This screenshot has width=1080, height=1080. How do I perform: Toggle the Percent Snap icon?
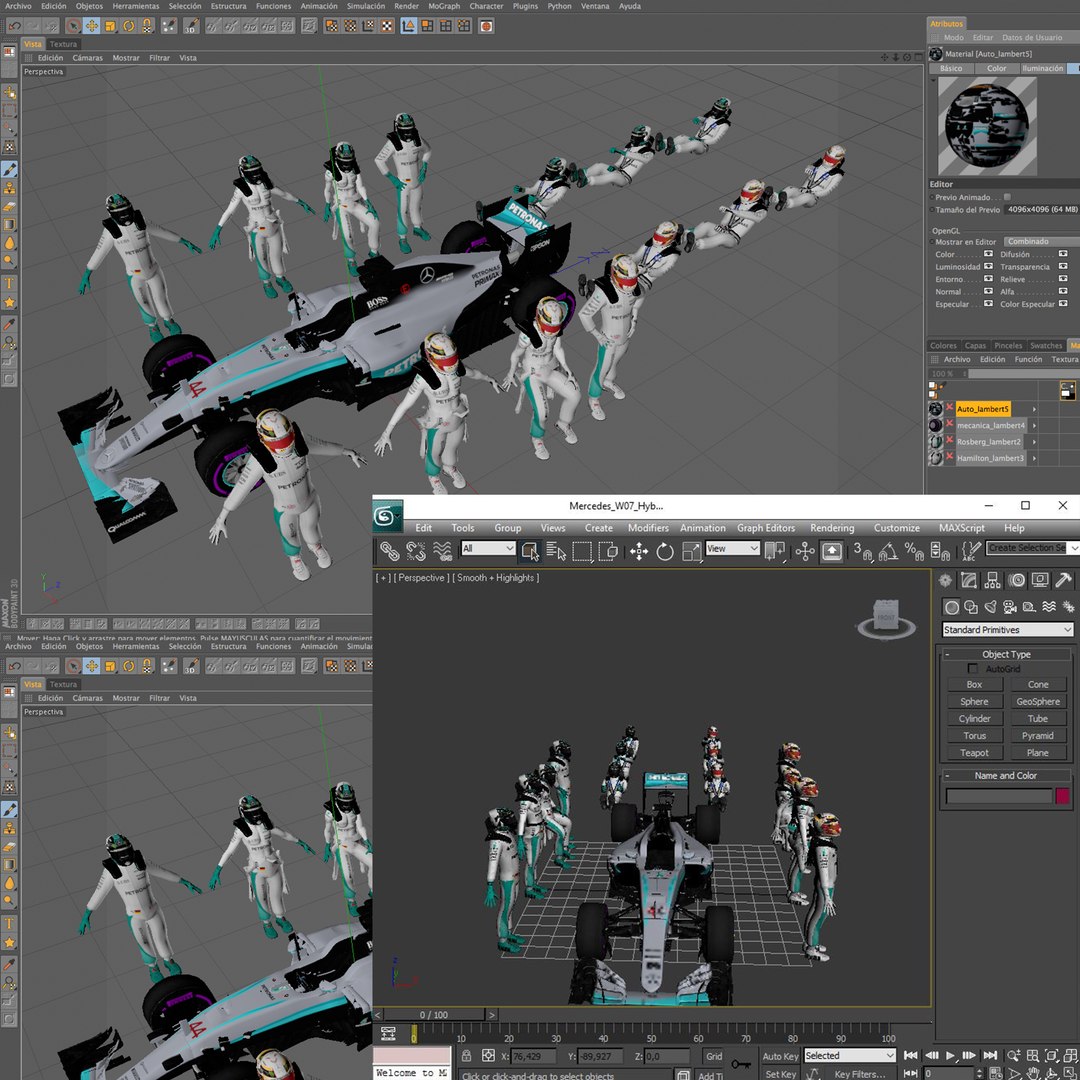914,551
